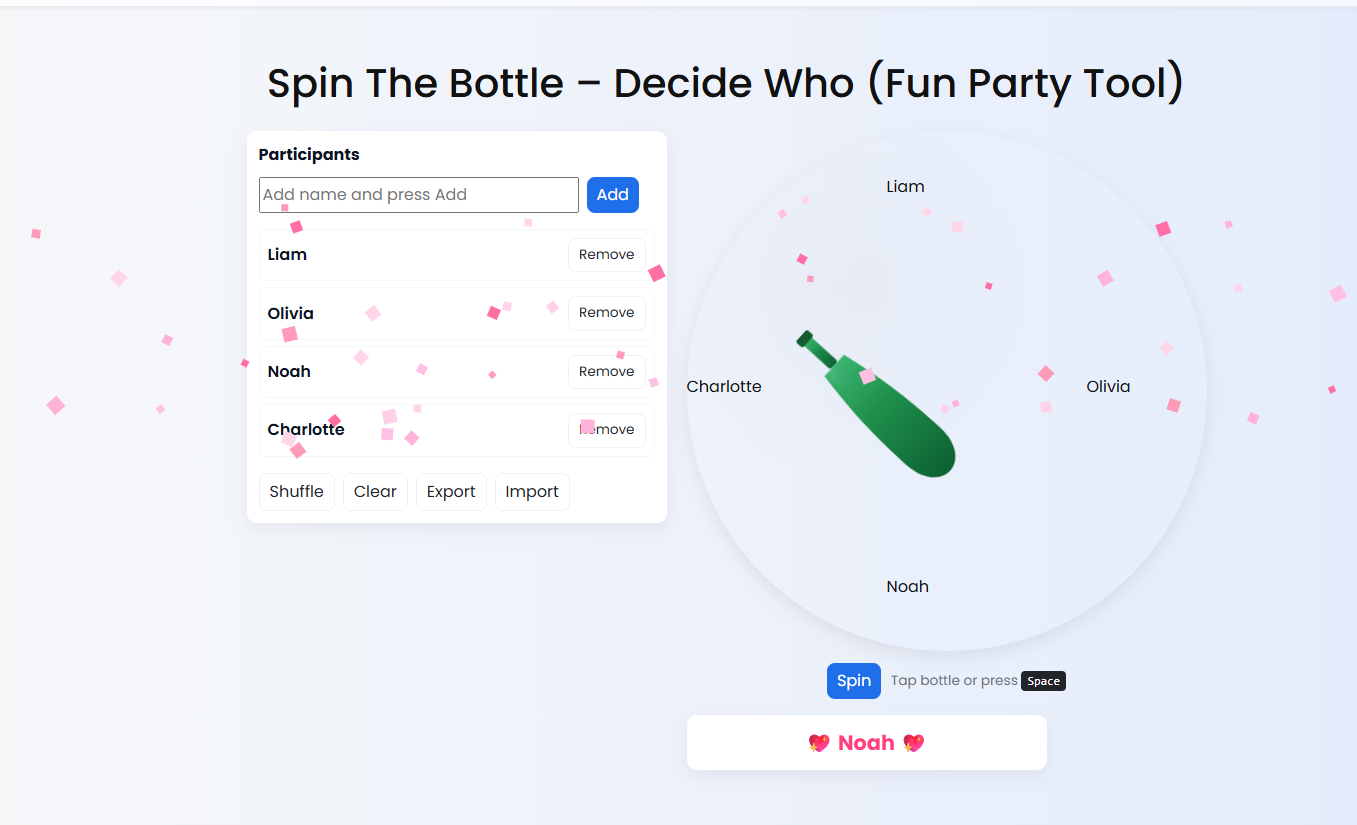Remove Noah from the participants list
1357x825 pixels.
point(606,371)
